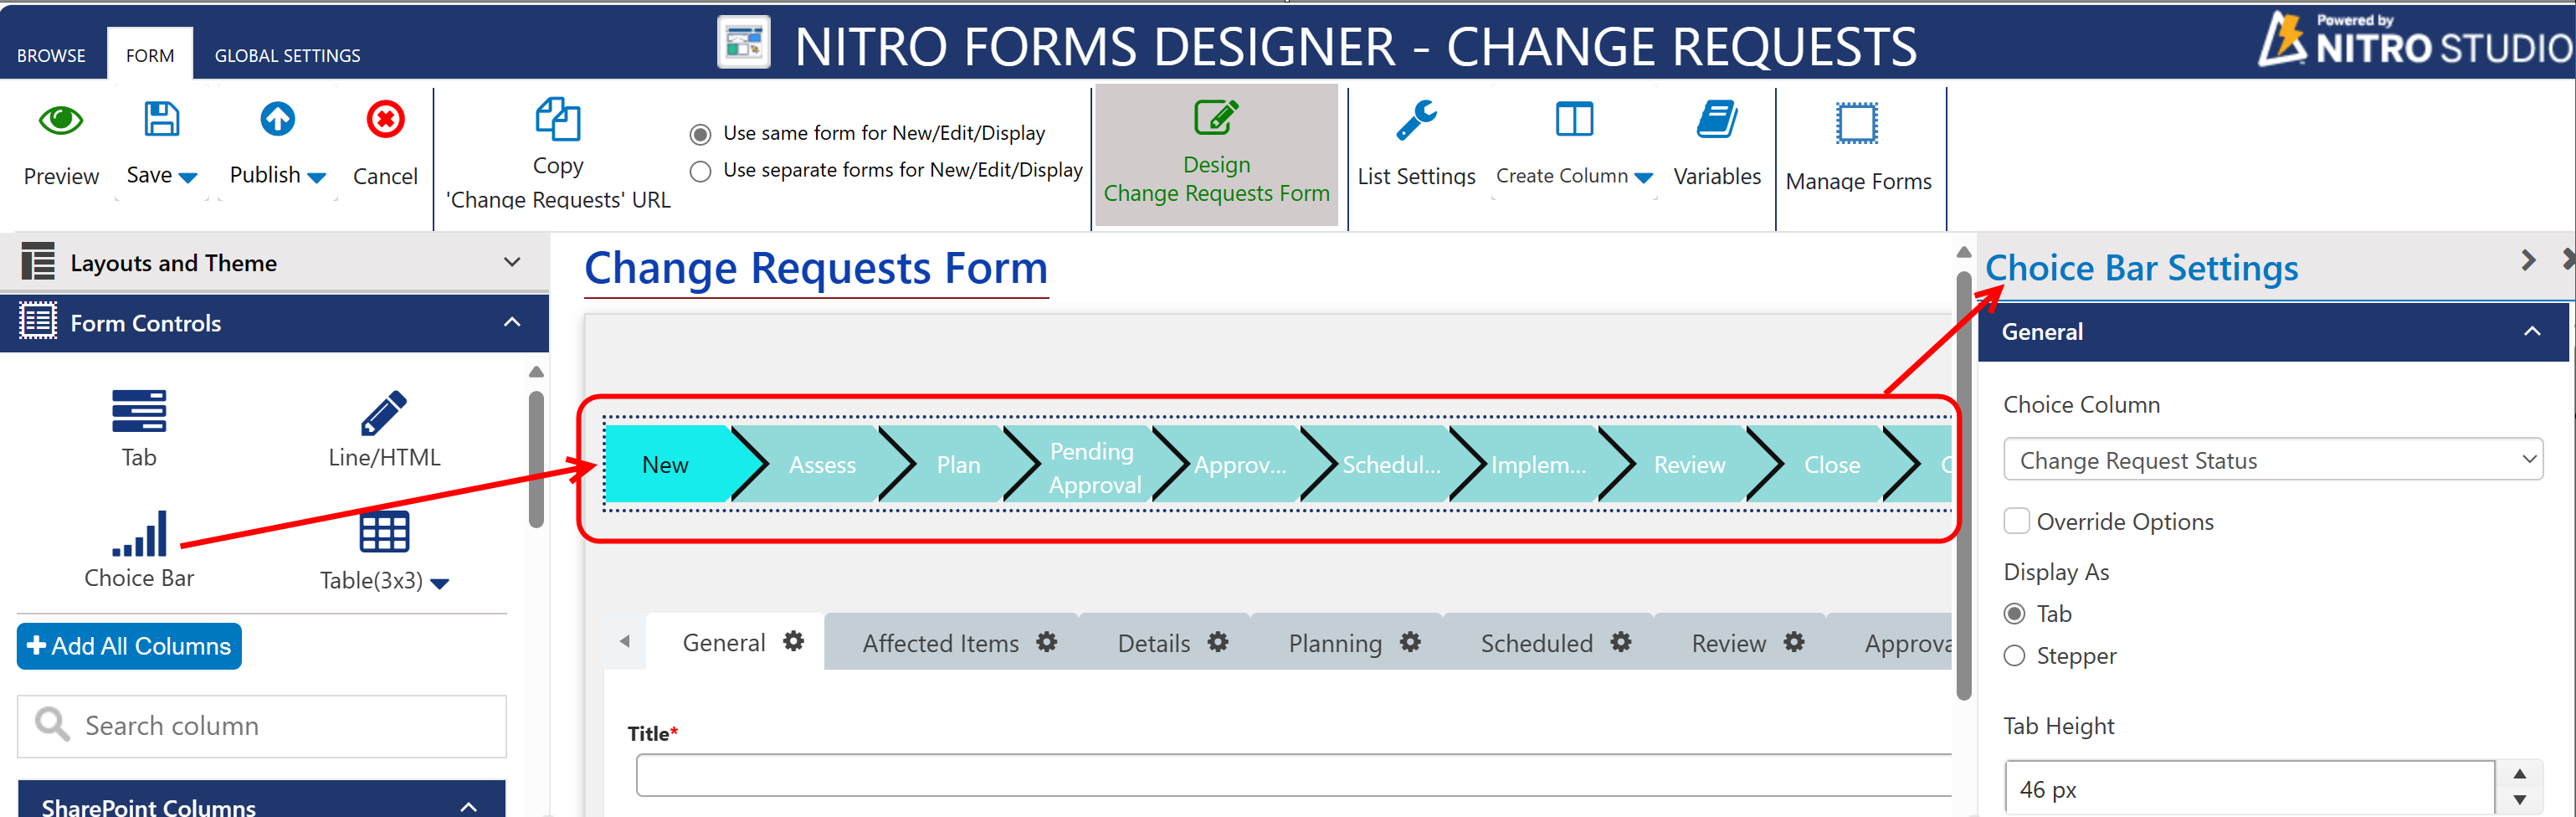This screenshot has height=817, width=2576.
Task: Click the Plan choice bar step
Action: click(x=958, y=464)
